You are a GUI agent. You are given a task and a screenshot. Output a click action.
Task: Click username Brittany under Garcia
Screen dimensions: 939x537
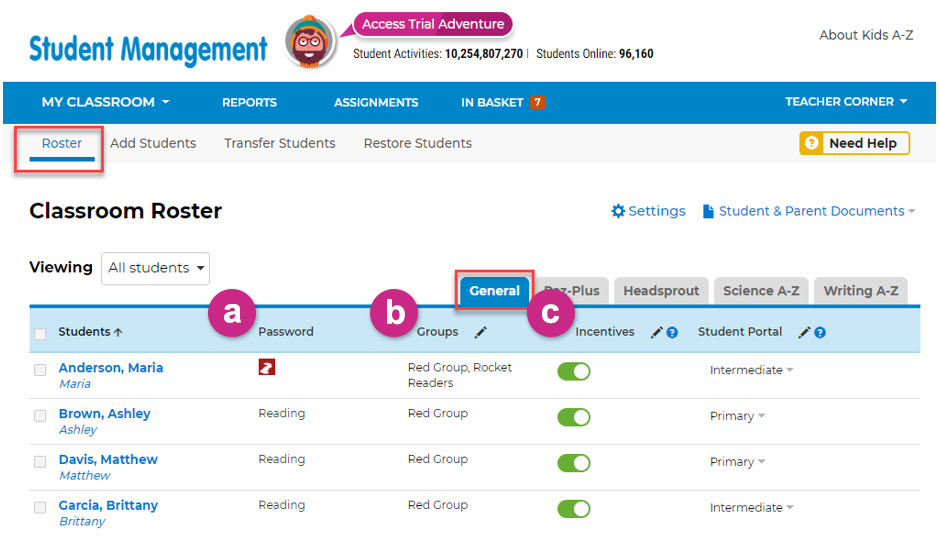(x=82, y=521)
